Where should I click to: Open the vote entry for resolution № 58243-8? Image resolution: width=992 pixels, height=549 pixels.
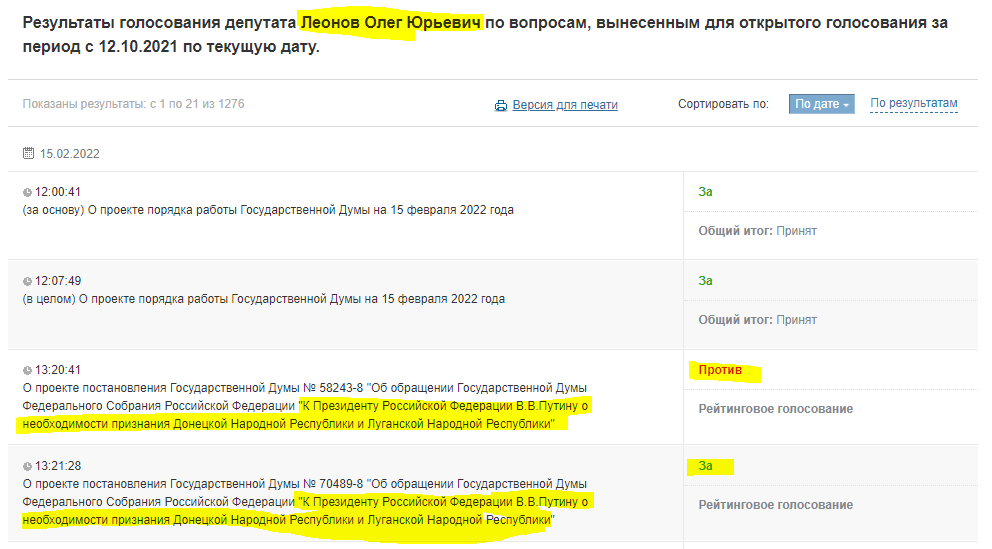pyautogui.click(x=305, y=406)
